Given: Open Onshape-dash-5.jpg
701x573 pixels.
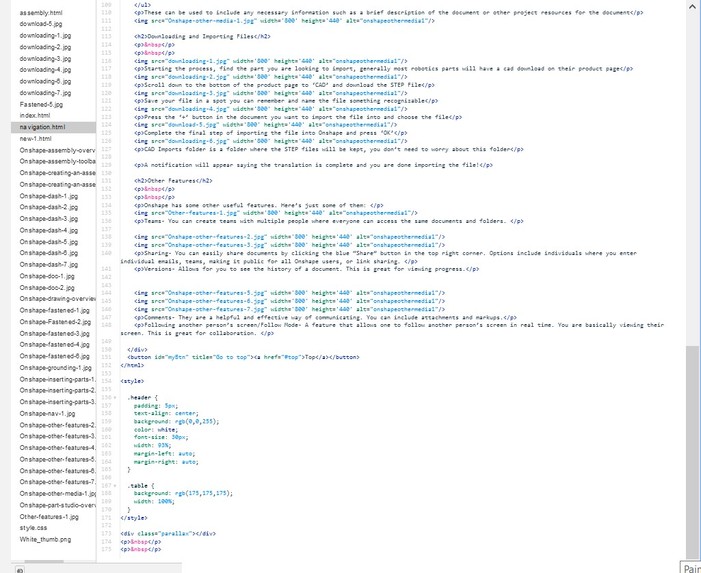Looking at the screenshot, I should [49, 242].
